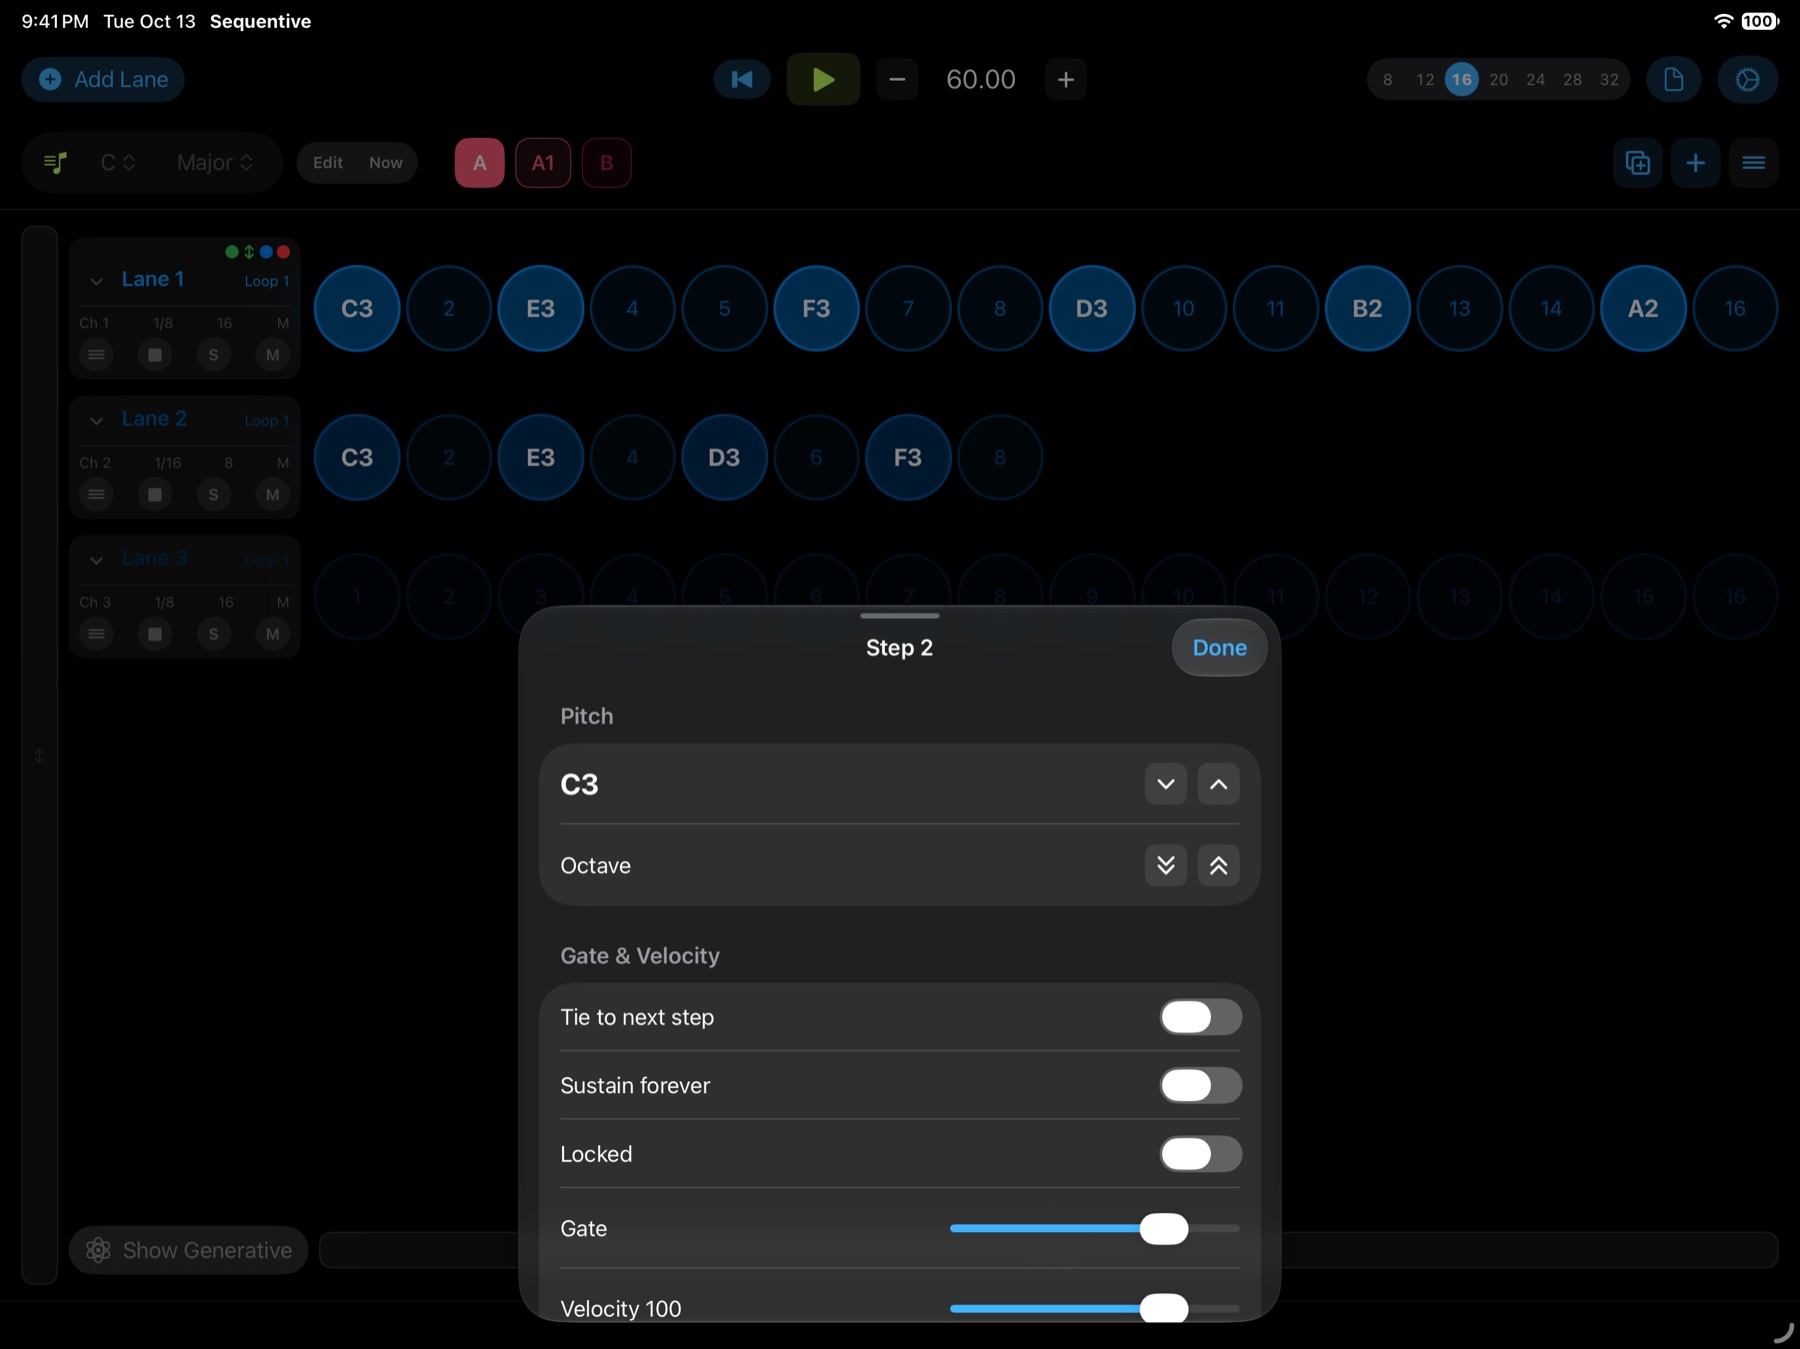The image size is (1800, 1349).
Task: Select 32 steps in length selector
Action: tap(1609, 79)
